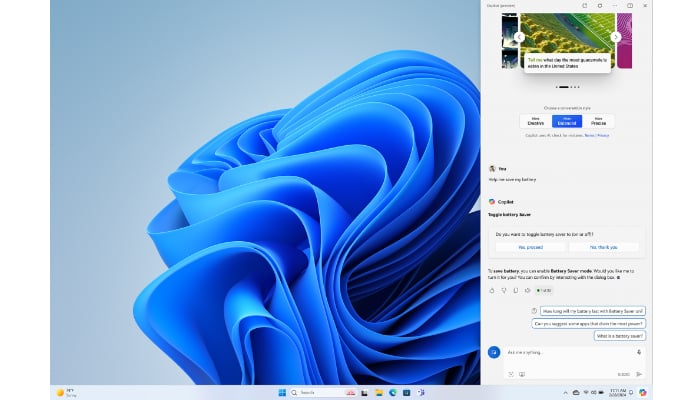Show next suggestion in Copilot carousel
The width and height of the screenshot is (700, 400).
click(616, 37)
